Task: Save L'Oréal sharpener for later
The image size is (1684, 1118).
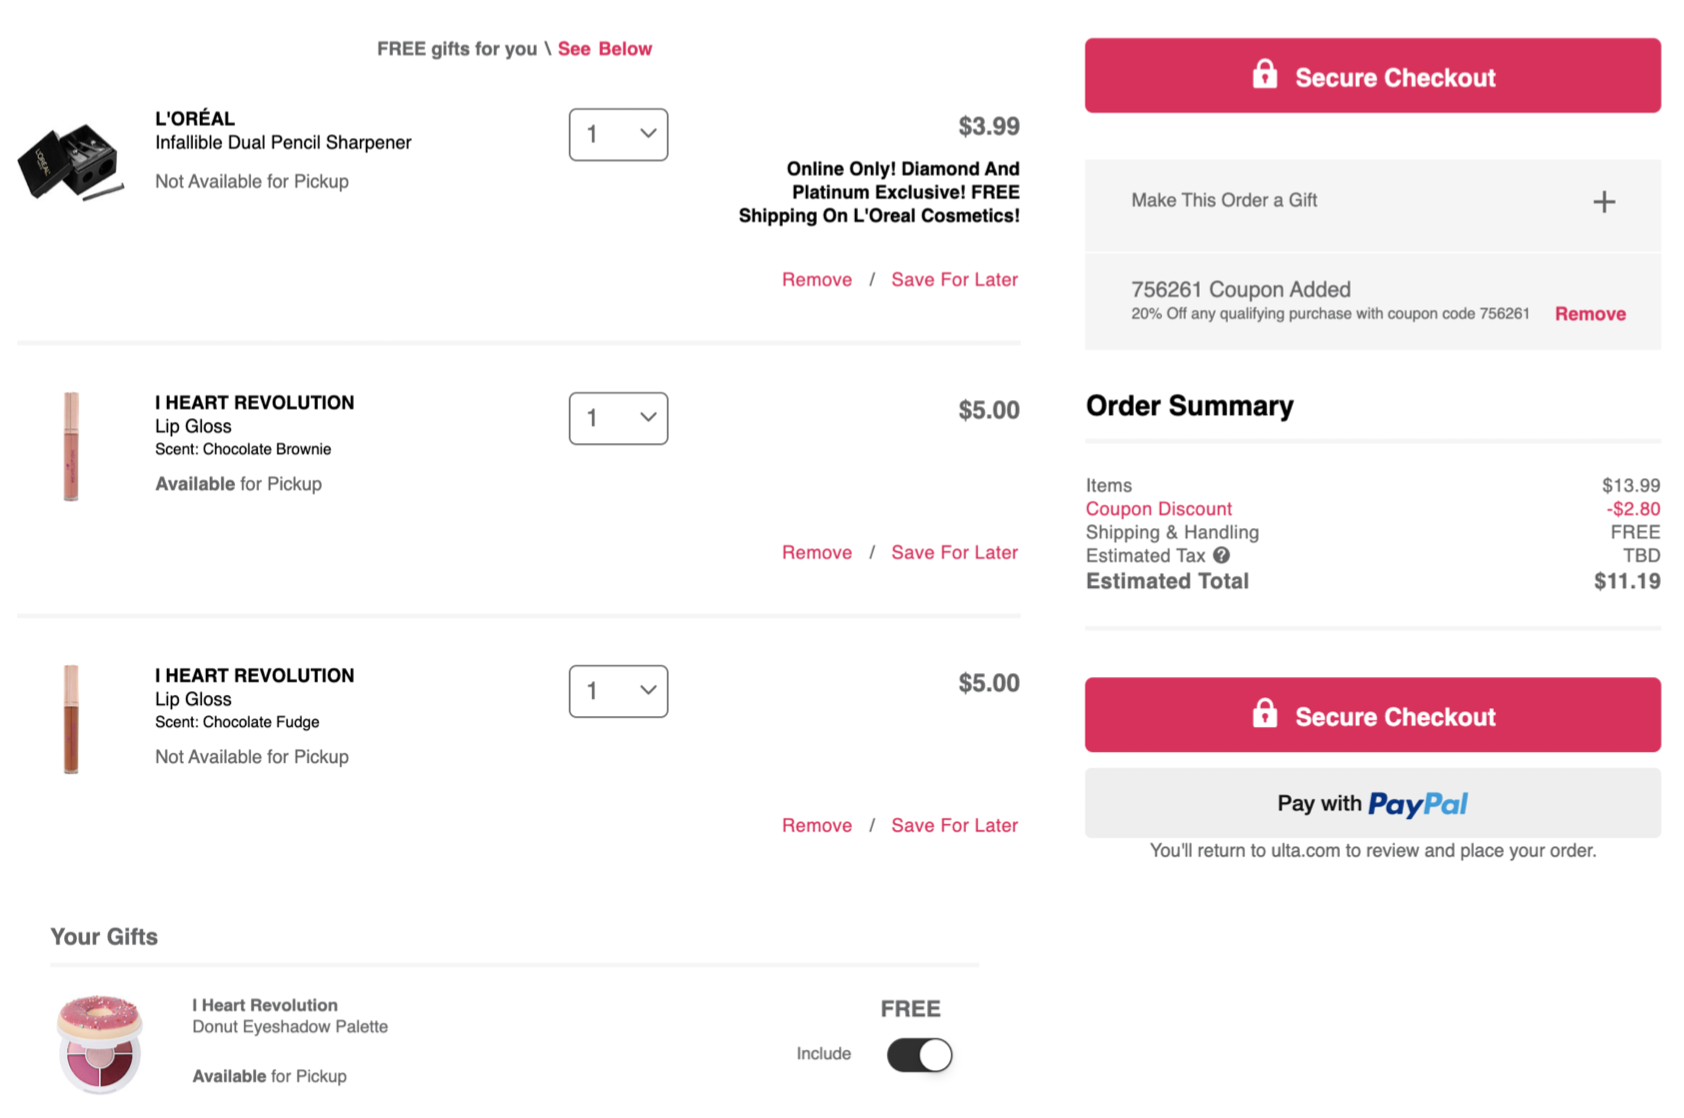Action: click(954, 280)
